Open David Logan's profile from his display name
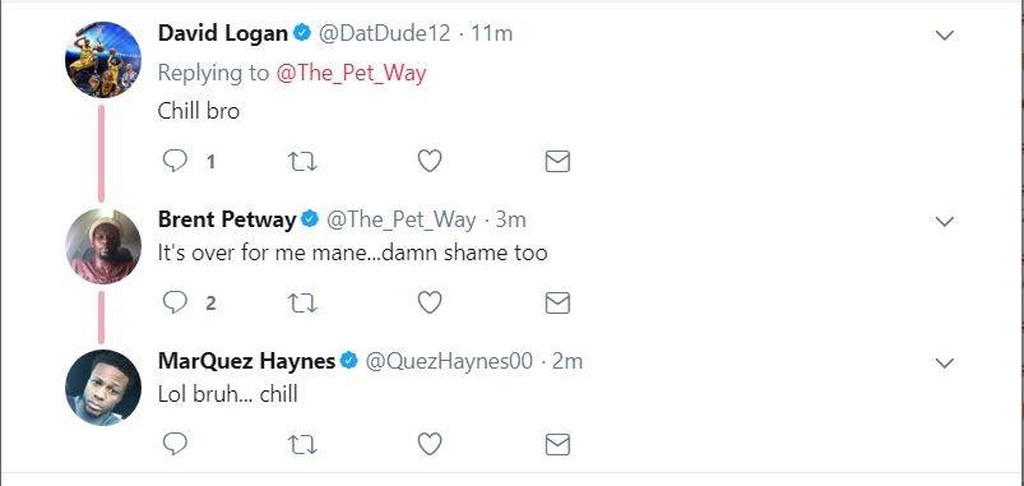The height and width of the screenshot is (486, 1024). 223,33
